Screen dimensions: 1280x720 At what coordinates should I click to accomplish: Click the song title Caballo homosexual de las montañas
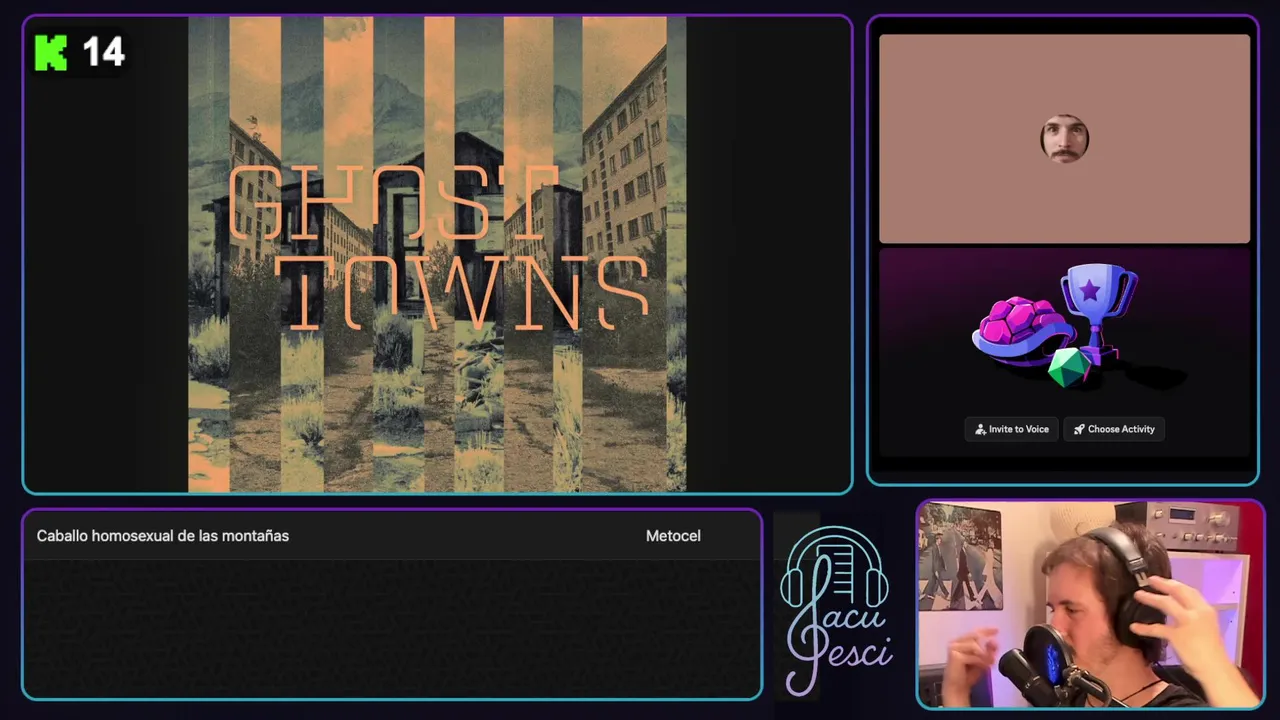(163, 536)
